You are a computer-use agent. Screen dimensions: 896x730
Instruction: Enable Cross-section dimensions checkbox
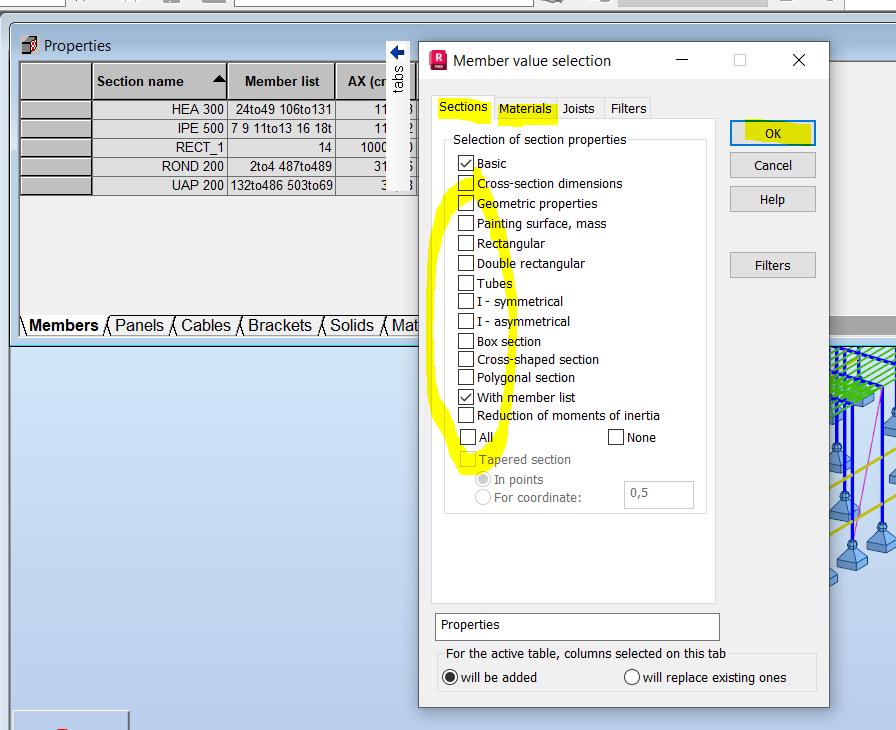tap(466, 183)
